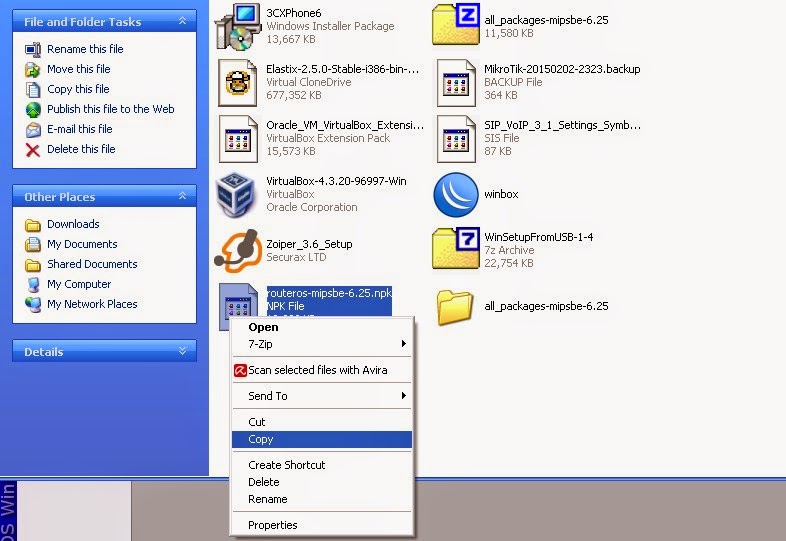Click the Copy this file link
Screen dimensions: 786x541
78,89
